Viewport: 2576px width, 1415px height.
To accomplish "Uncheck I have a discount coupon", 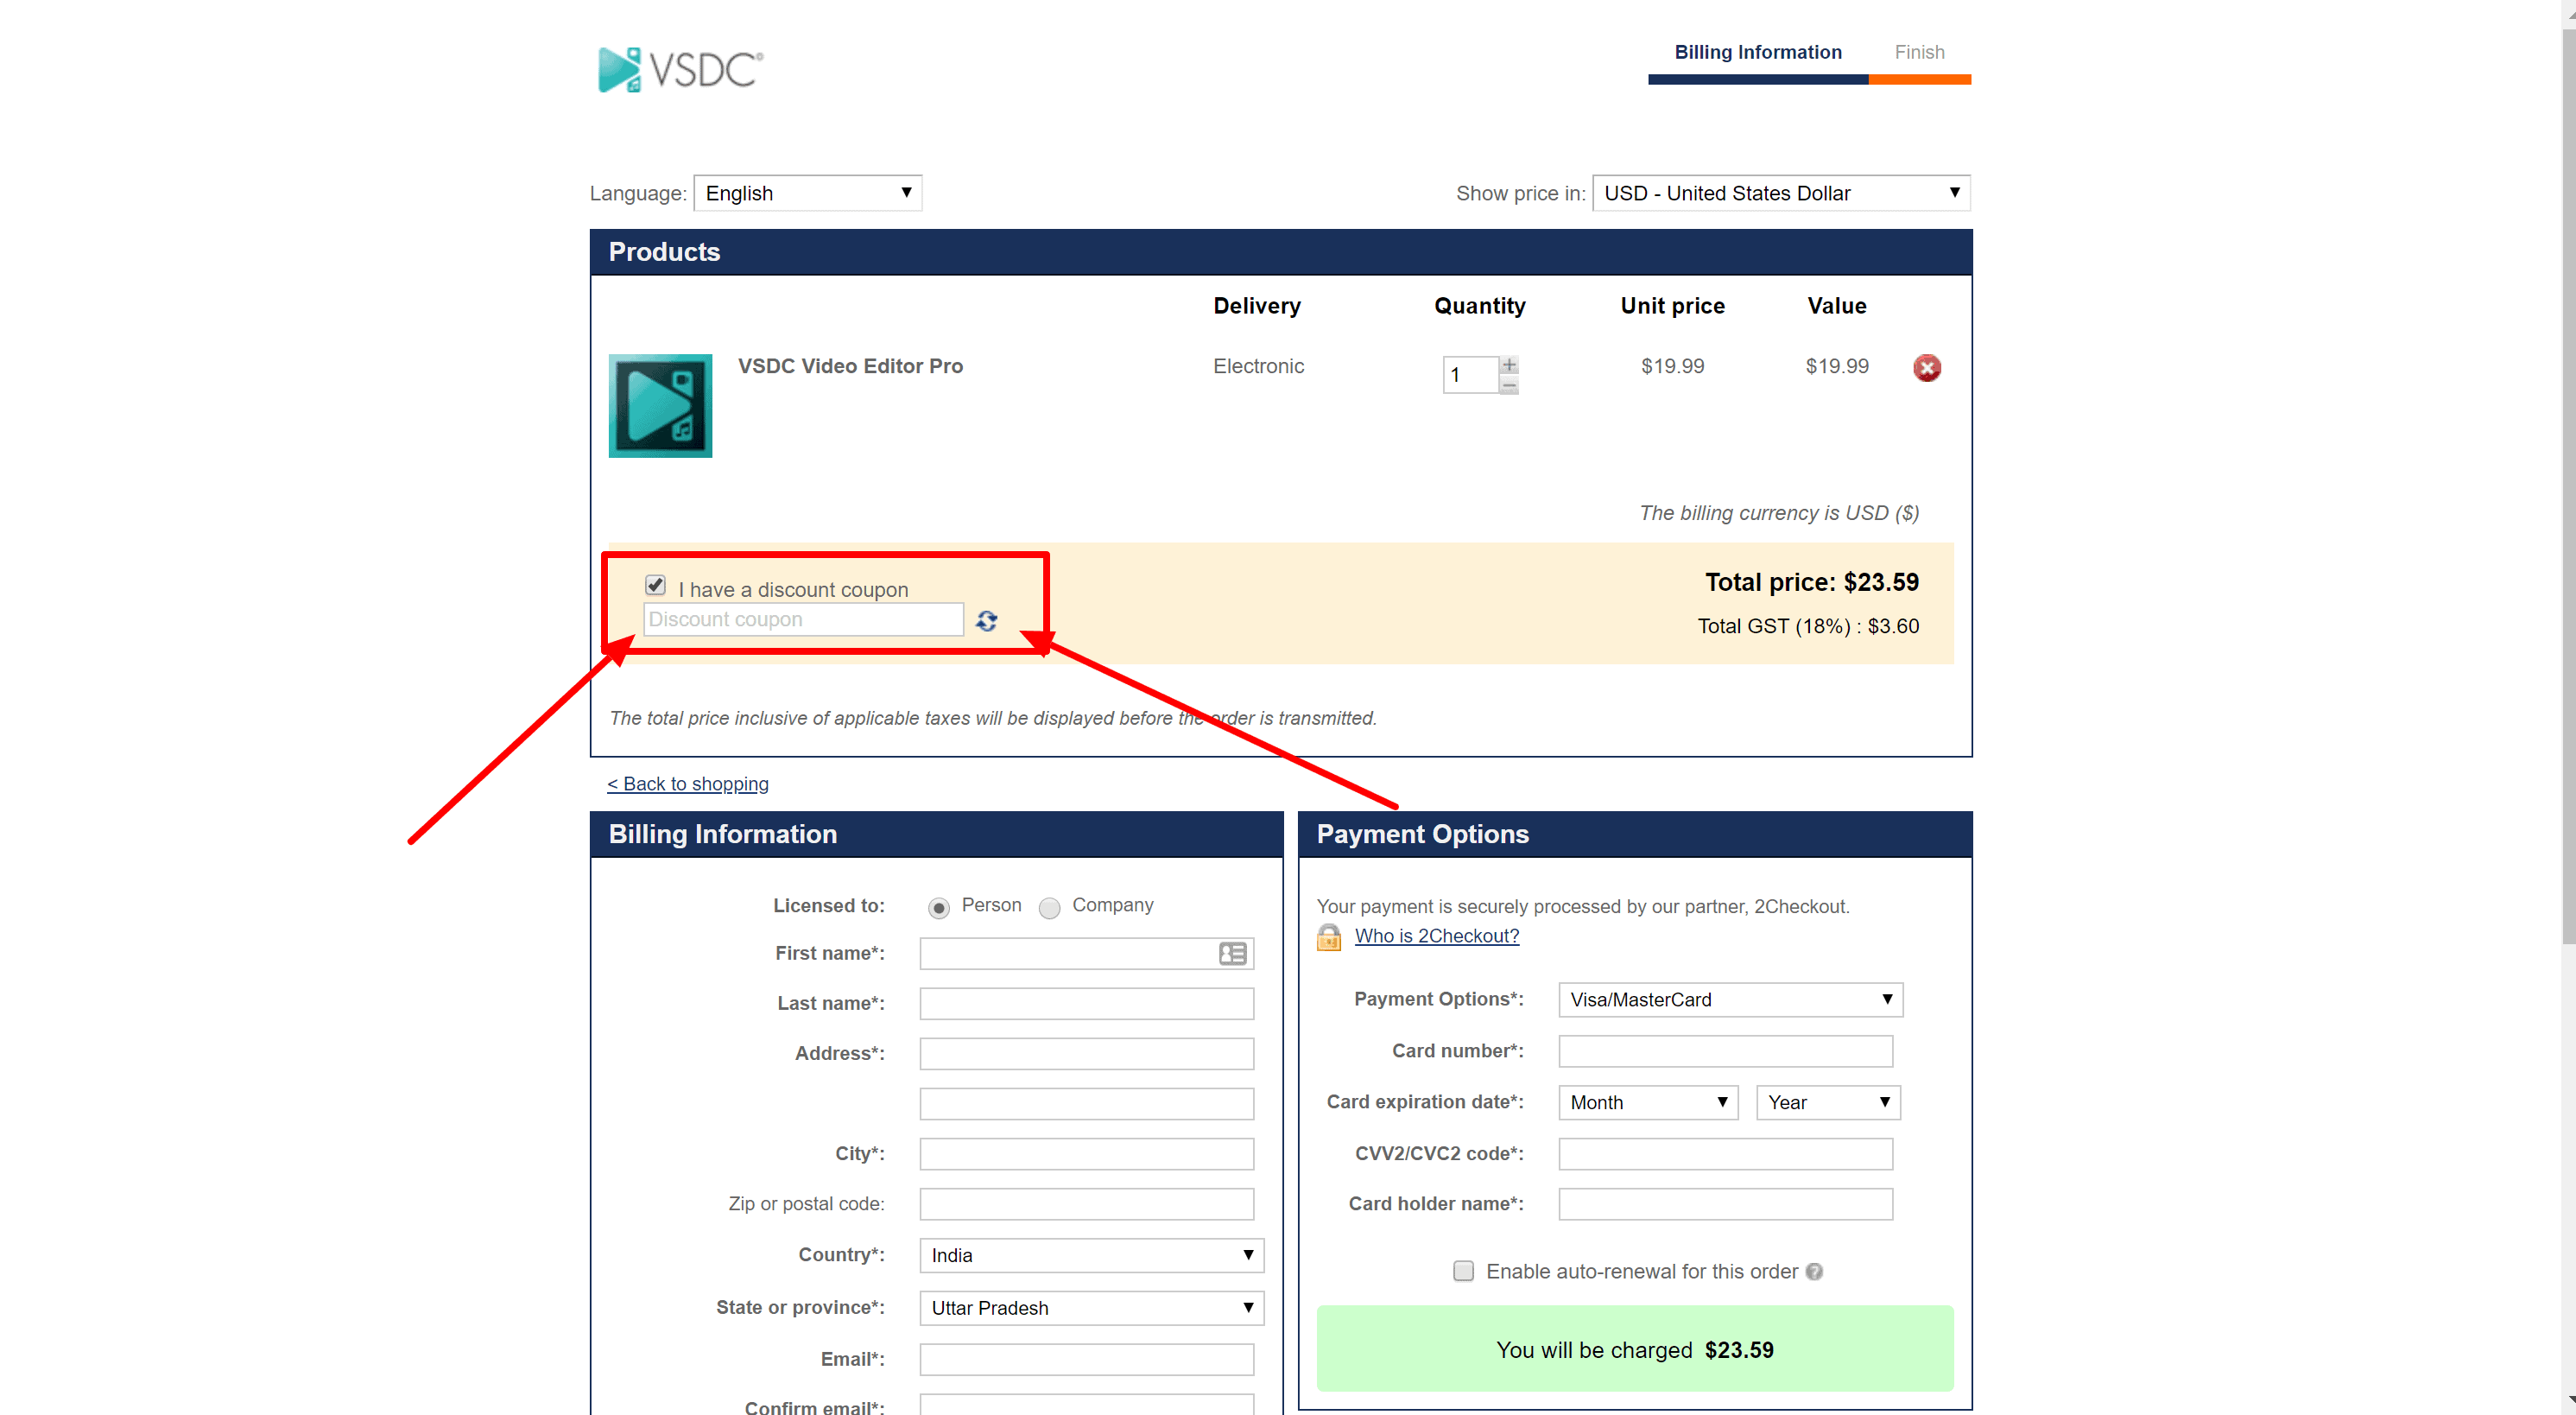I will tap(655, 585).
